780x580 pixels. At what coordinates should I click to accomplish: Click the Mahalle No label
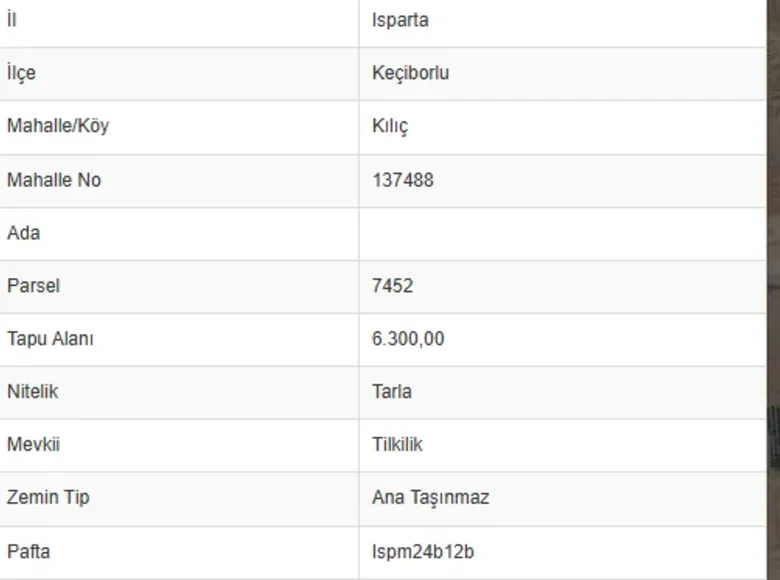(54, 181)
